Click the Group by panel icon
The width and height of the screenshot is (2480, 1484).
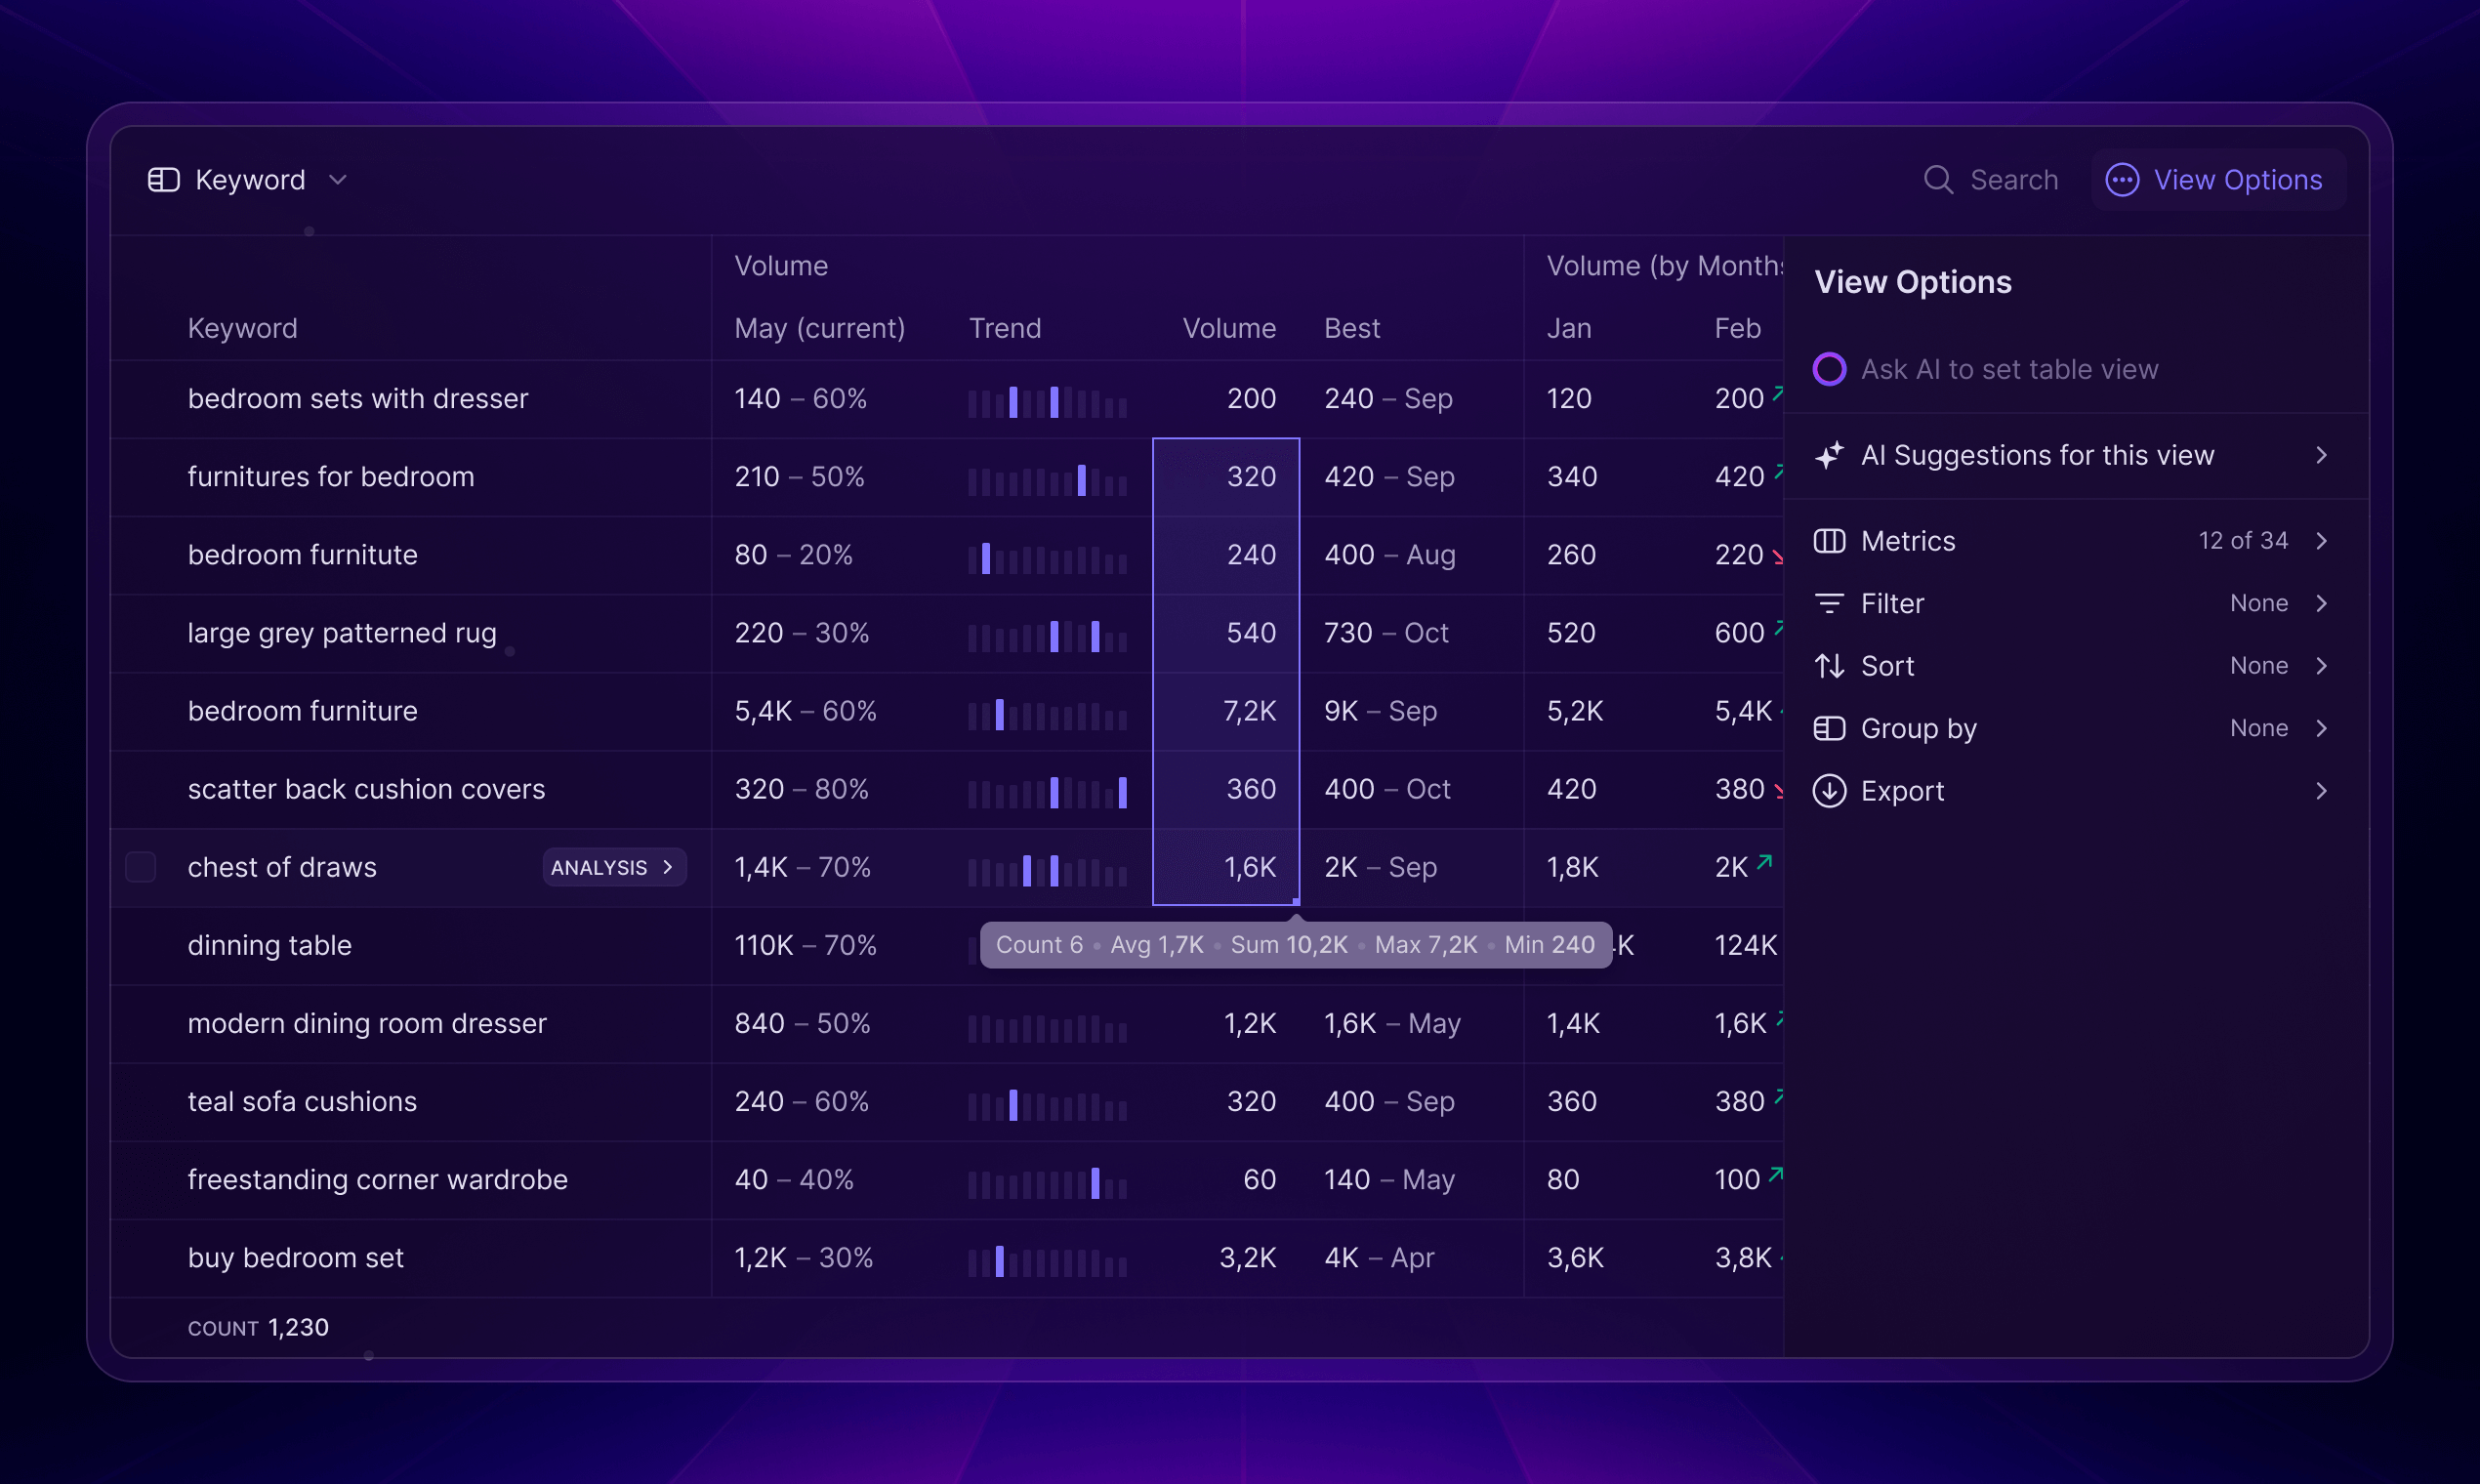(x=1828, y=728)
